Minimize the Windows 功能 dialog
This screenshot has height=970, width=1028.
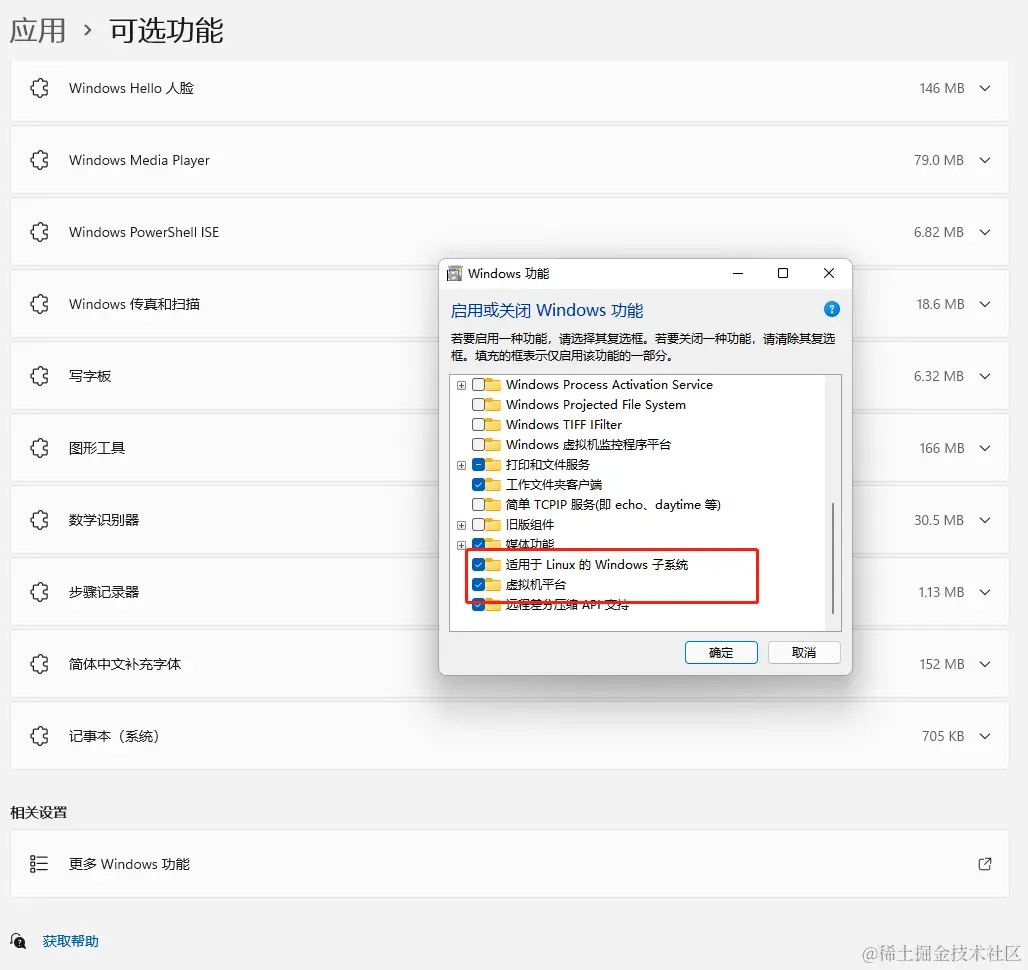pyautogui.click(x=738, y=273)
